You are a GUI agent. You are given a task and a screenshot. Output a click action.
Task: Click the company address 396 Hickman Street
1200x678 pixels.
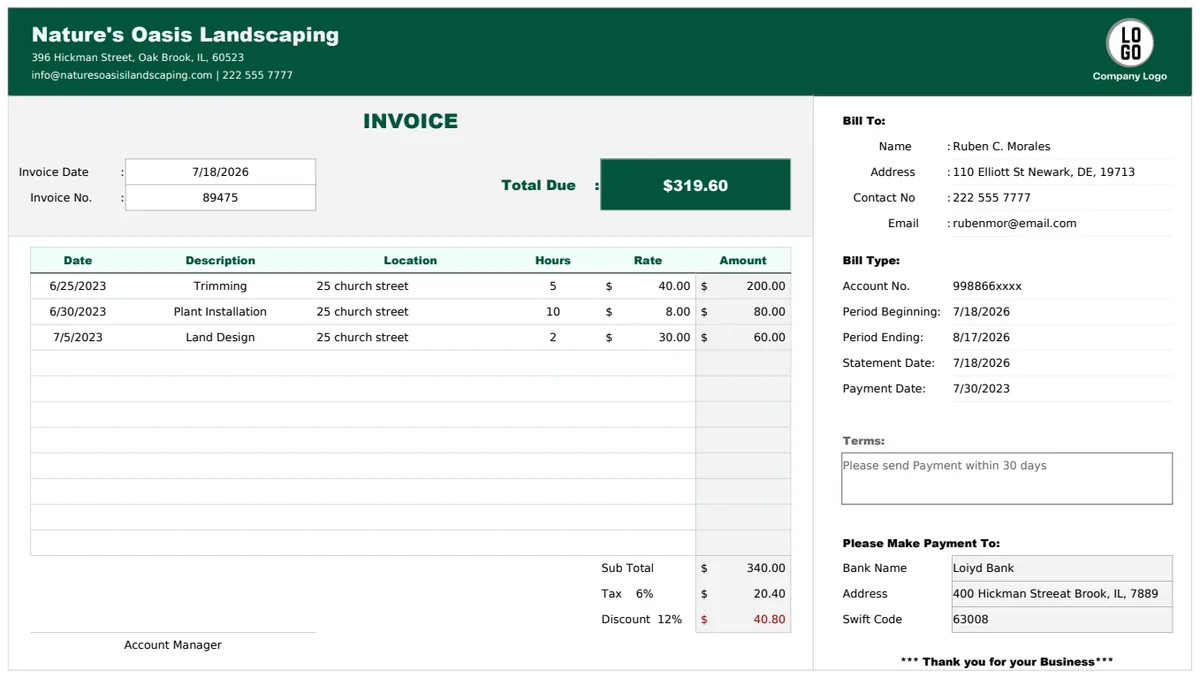pos(137,58)
